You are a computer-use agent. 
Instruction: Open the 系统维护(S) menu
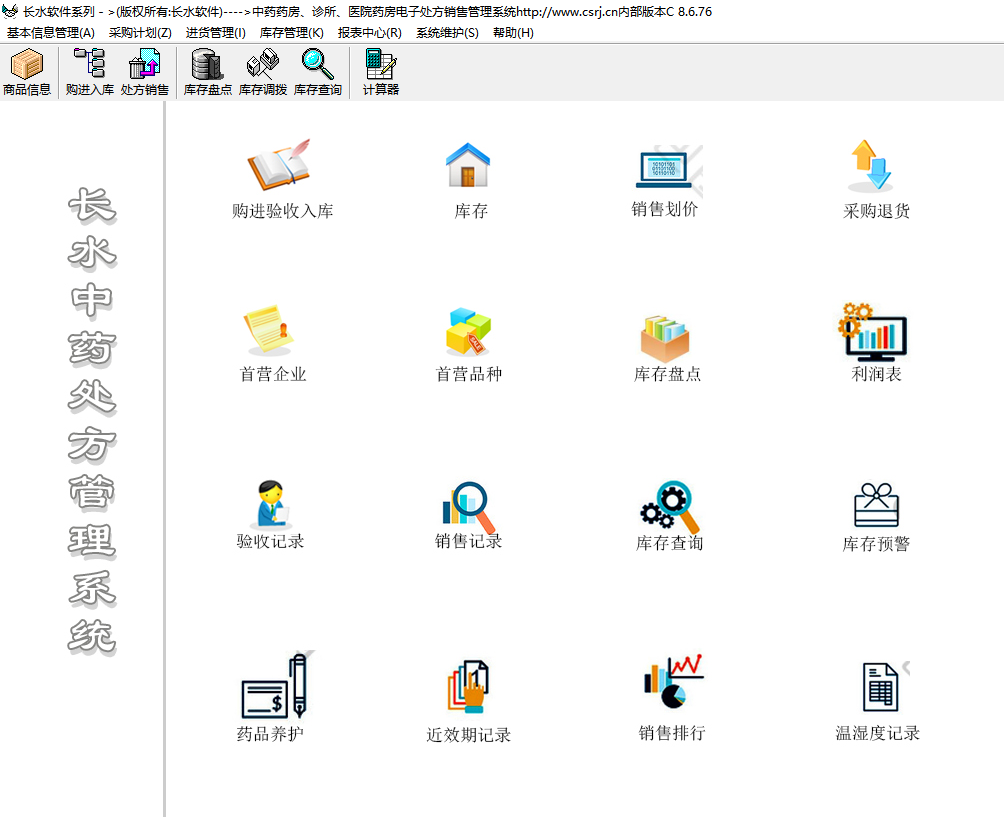tap(447, 33)
